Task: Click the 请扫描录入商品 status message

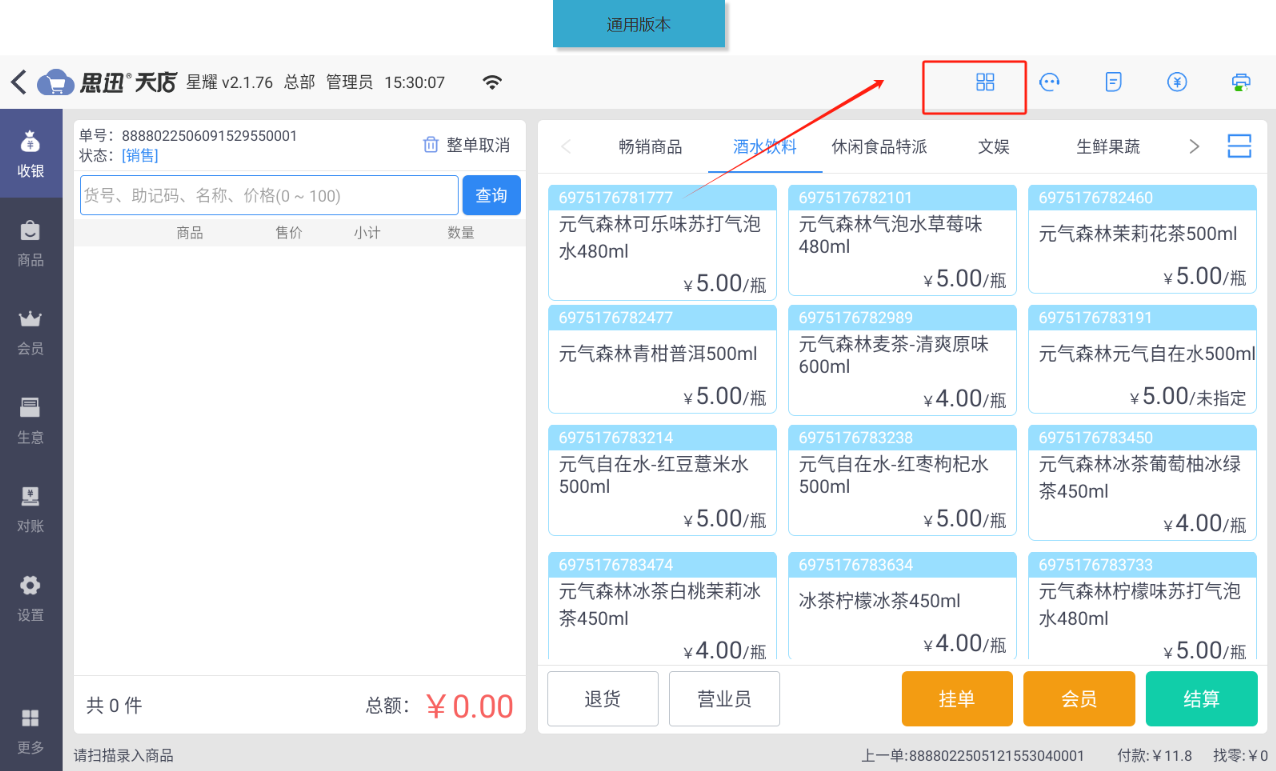Action: (x=123, y=756)
